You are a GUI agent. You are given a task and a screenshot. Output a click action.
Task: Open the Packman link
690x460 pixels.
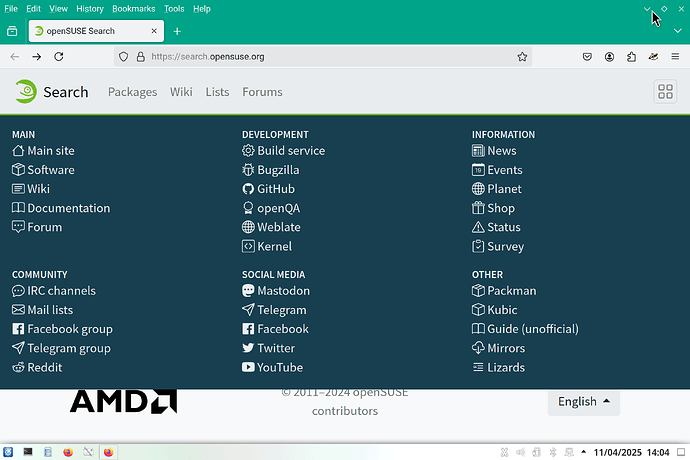(x=504, y=291)
